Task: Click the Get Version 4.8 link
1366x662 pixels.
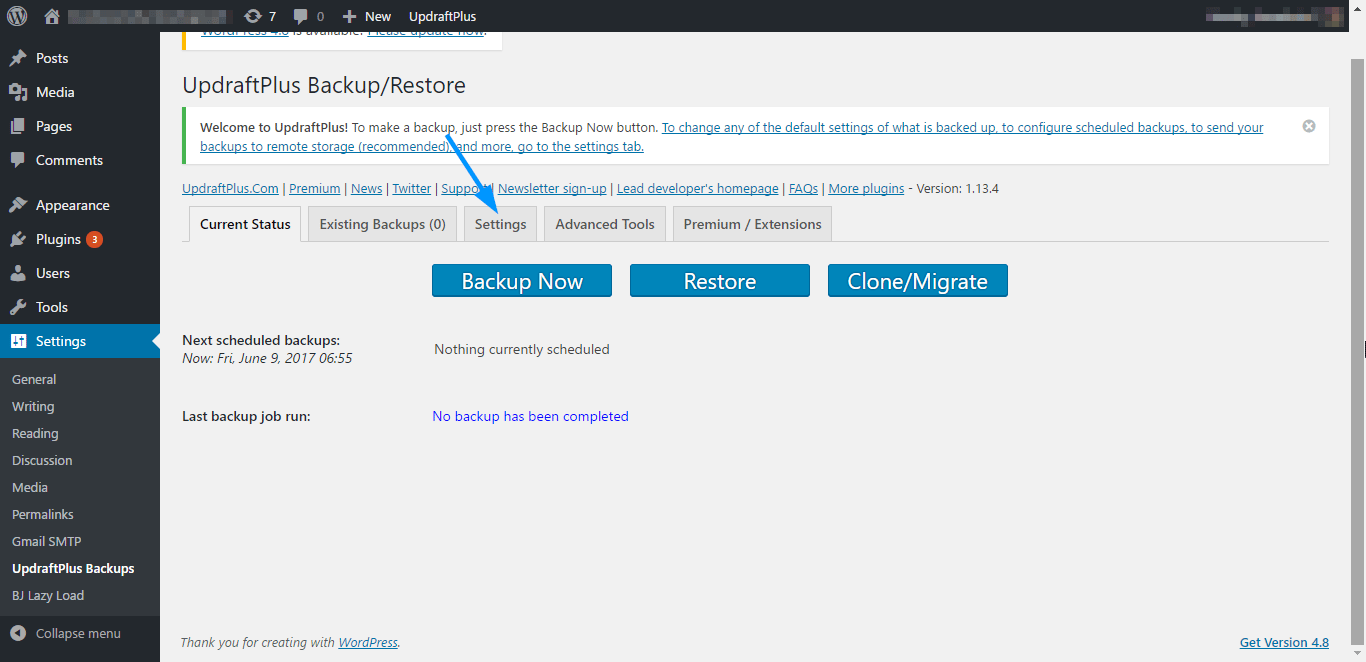Action: tap(1284, 642)
